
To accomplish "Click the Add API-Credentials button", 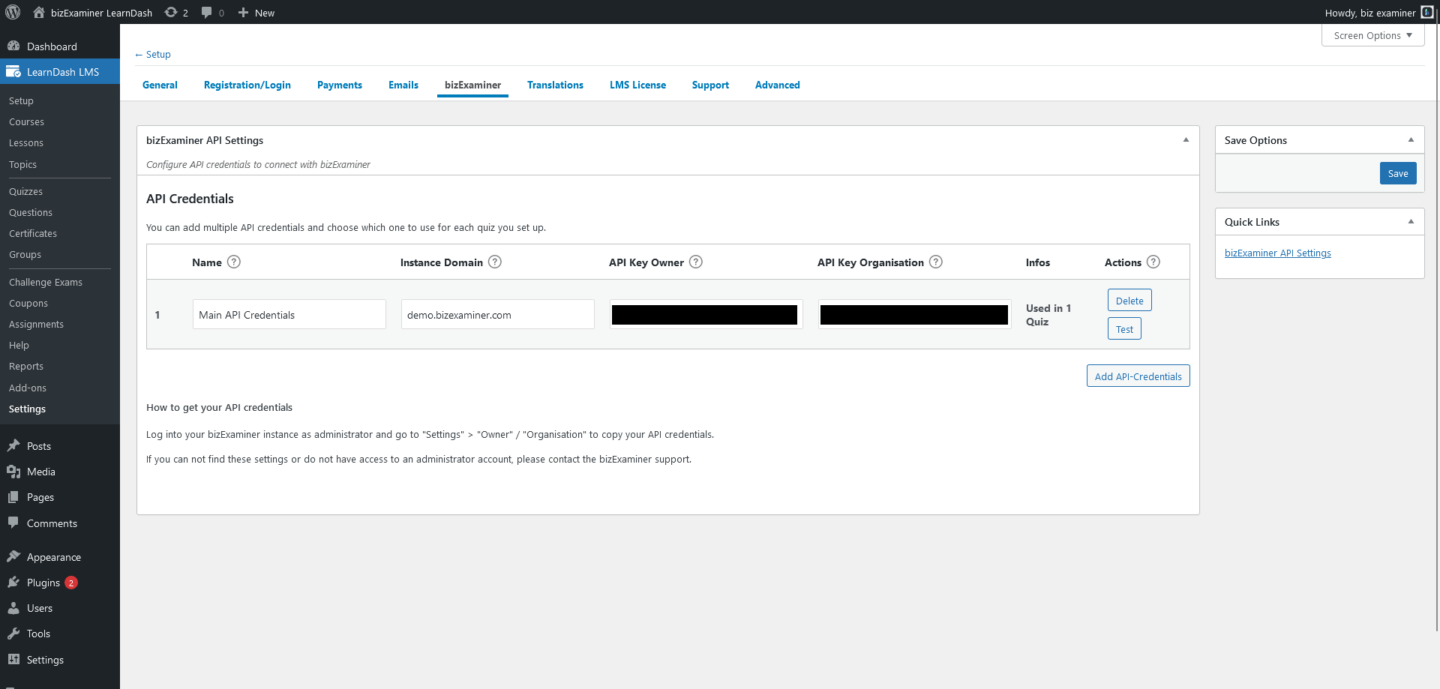I will 1138,375.
